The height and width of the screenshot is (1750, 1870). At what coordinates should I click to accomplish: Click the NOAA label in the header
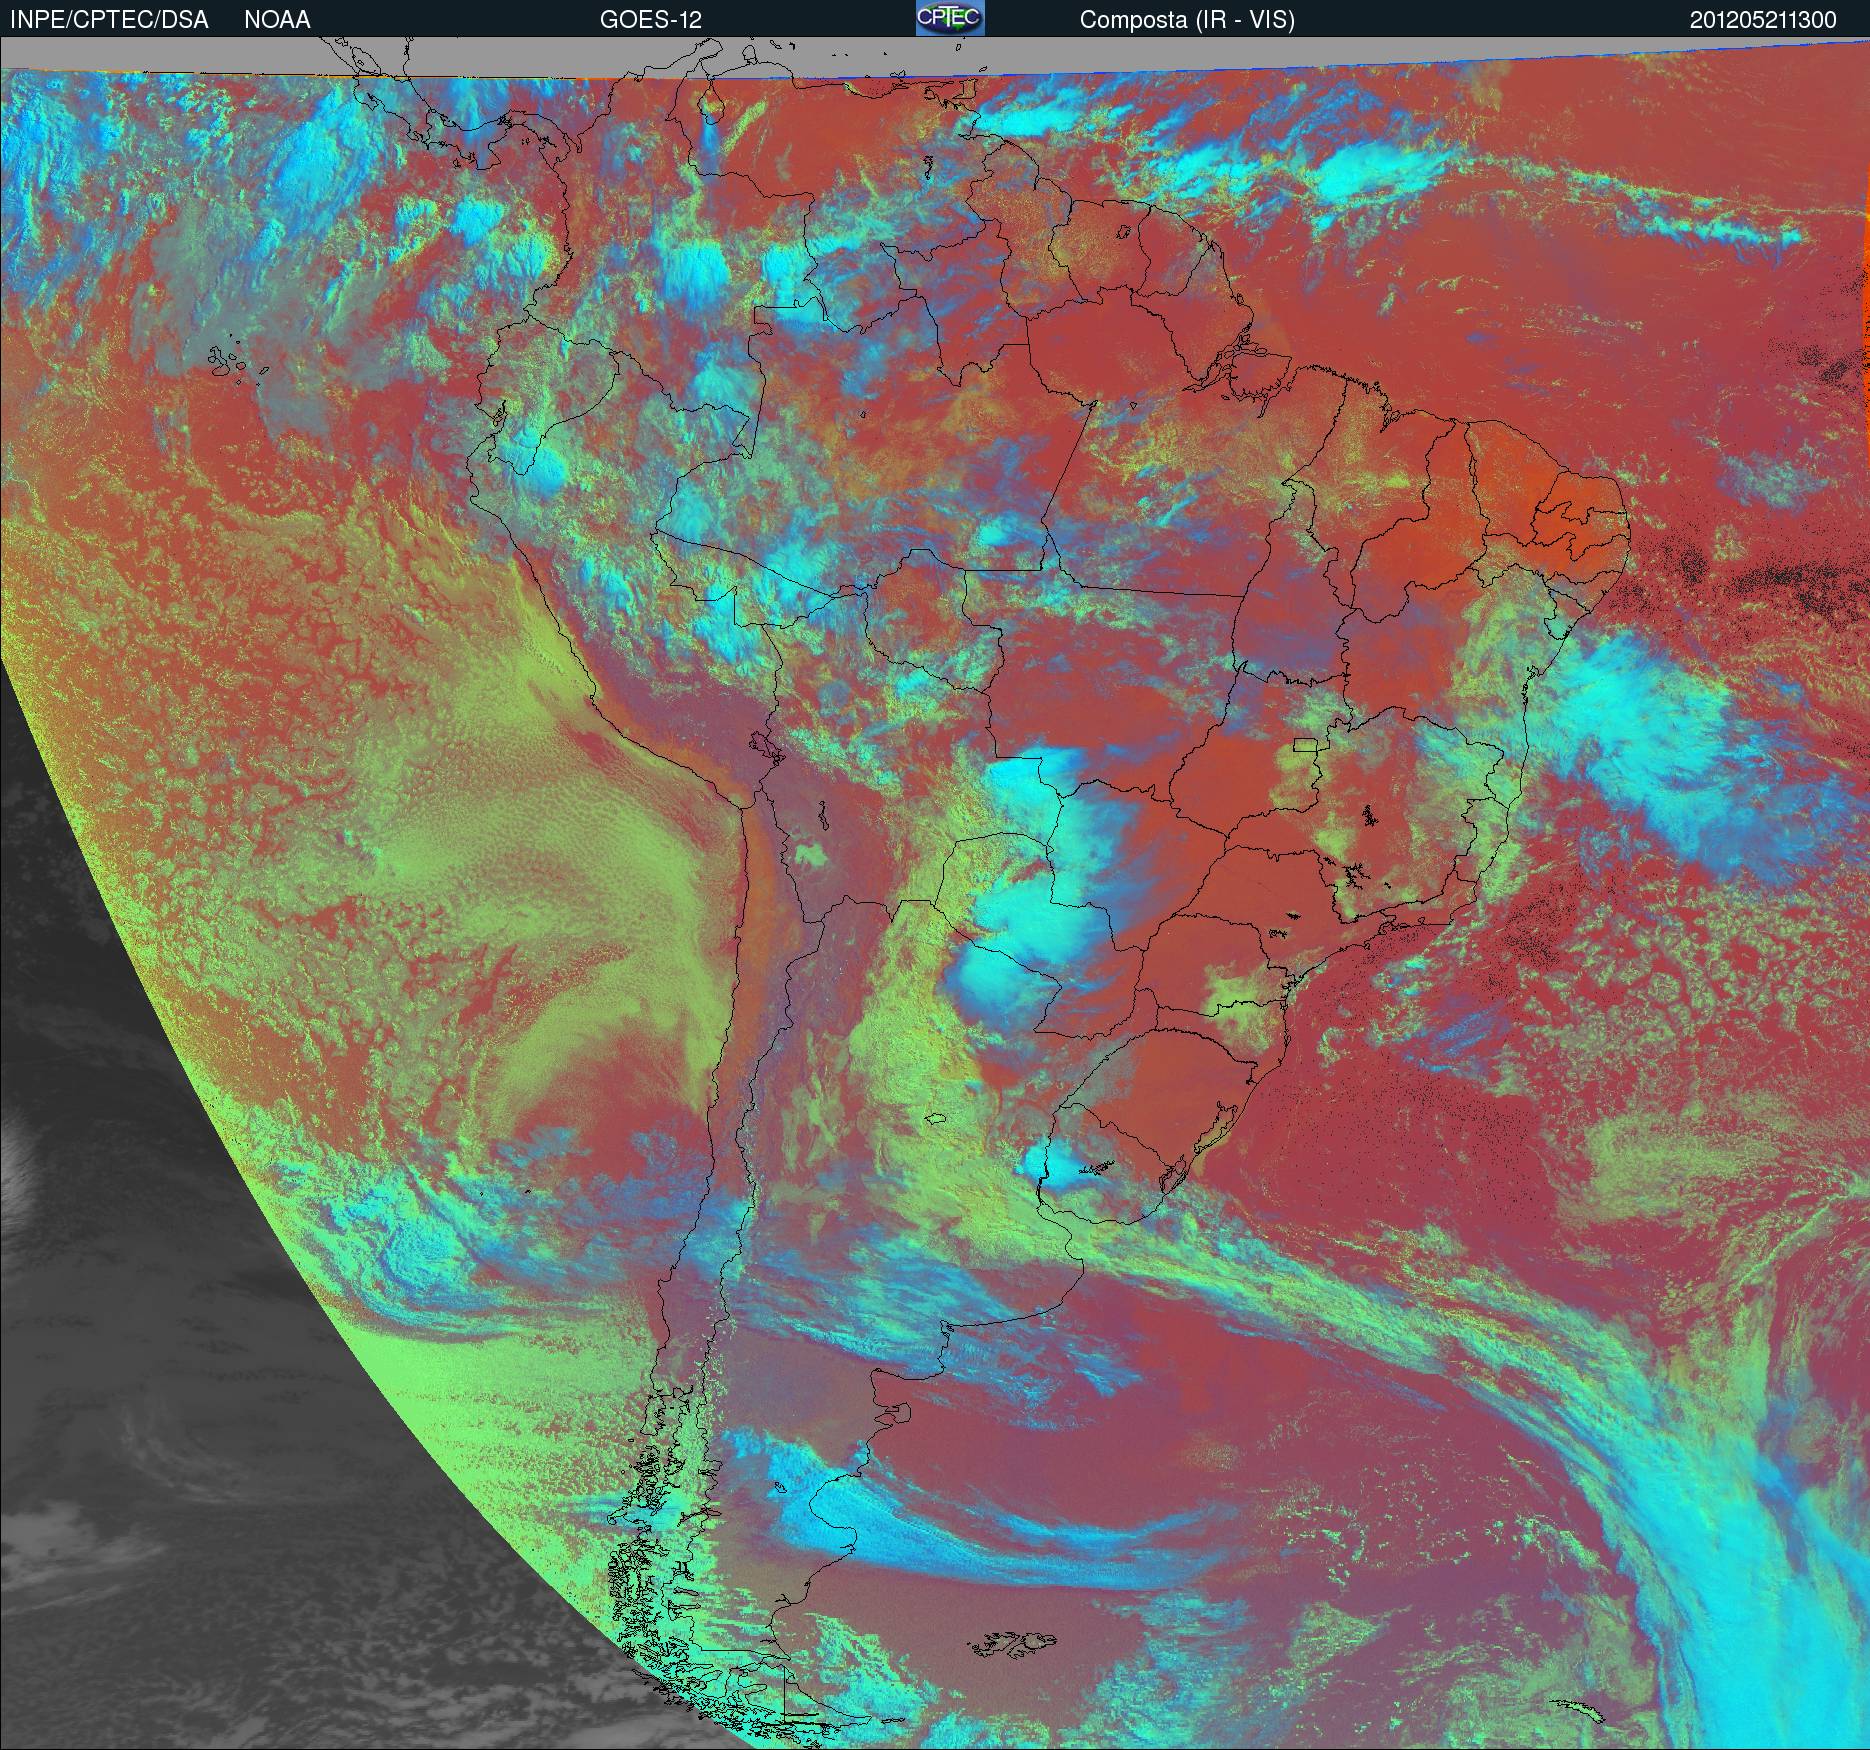click(x=277, y=20)
